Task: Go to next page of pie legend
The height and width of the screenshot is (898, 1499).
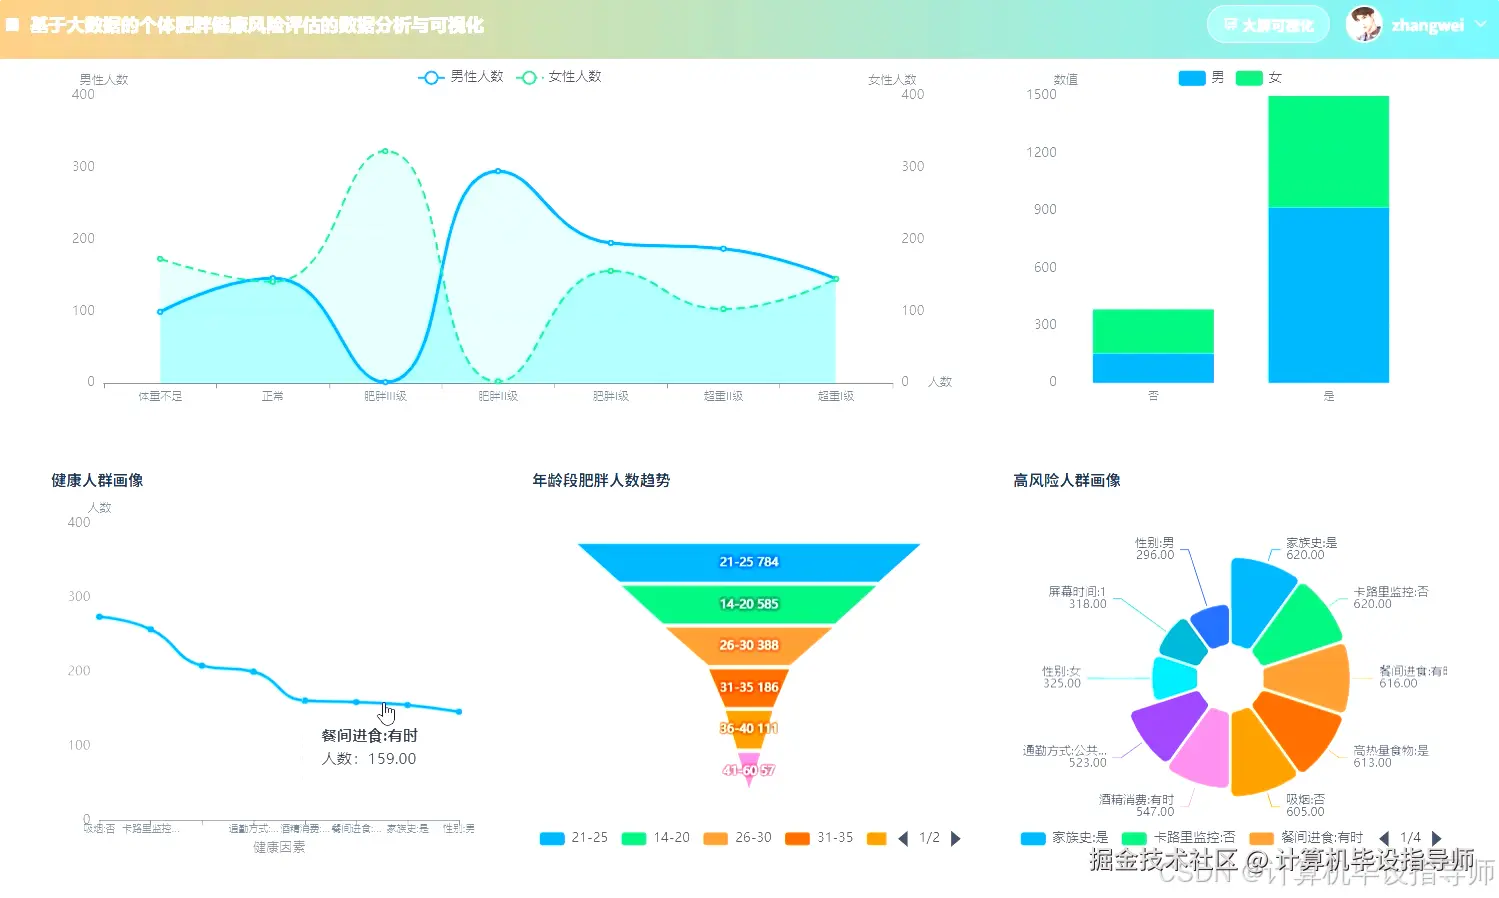Action: [1437, 838]
